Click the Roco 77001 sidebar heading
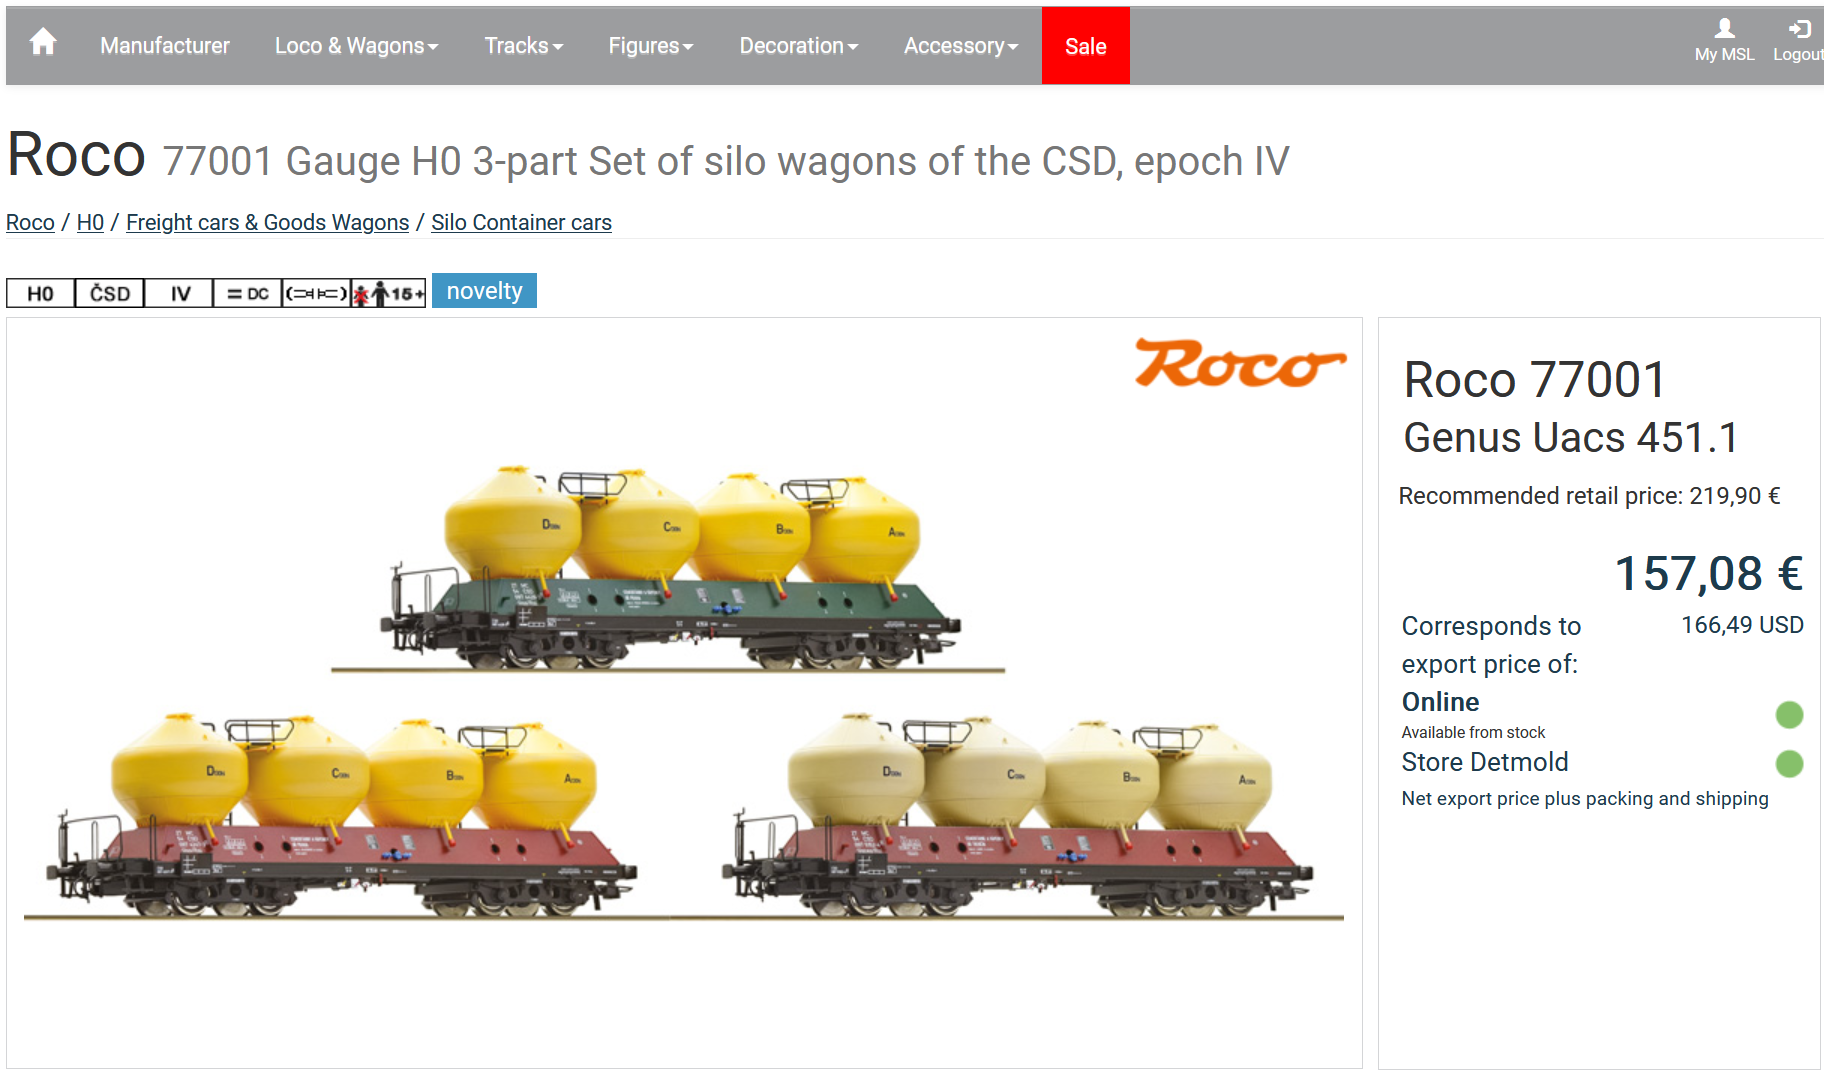1824x1071 pixels. pos(1535,380)
